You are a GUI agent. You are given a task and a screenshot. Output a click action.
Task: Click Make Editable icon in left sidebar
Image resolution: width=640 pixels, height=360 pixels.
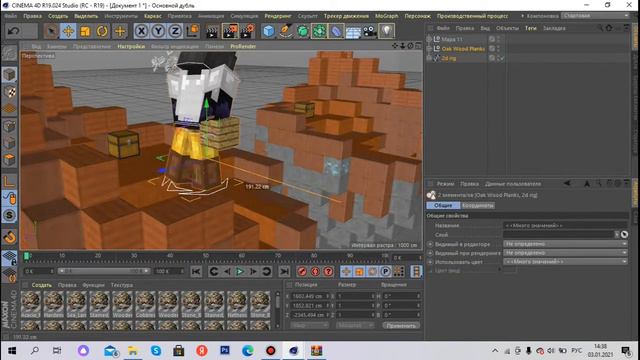click(9, 53)
